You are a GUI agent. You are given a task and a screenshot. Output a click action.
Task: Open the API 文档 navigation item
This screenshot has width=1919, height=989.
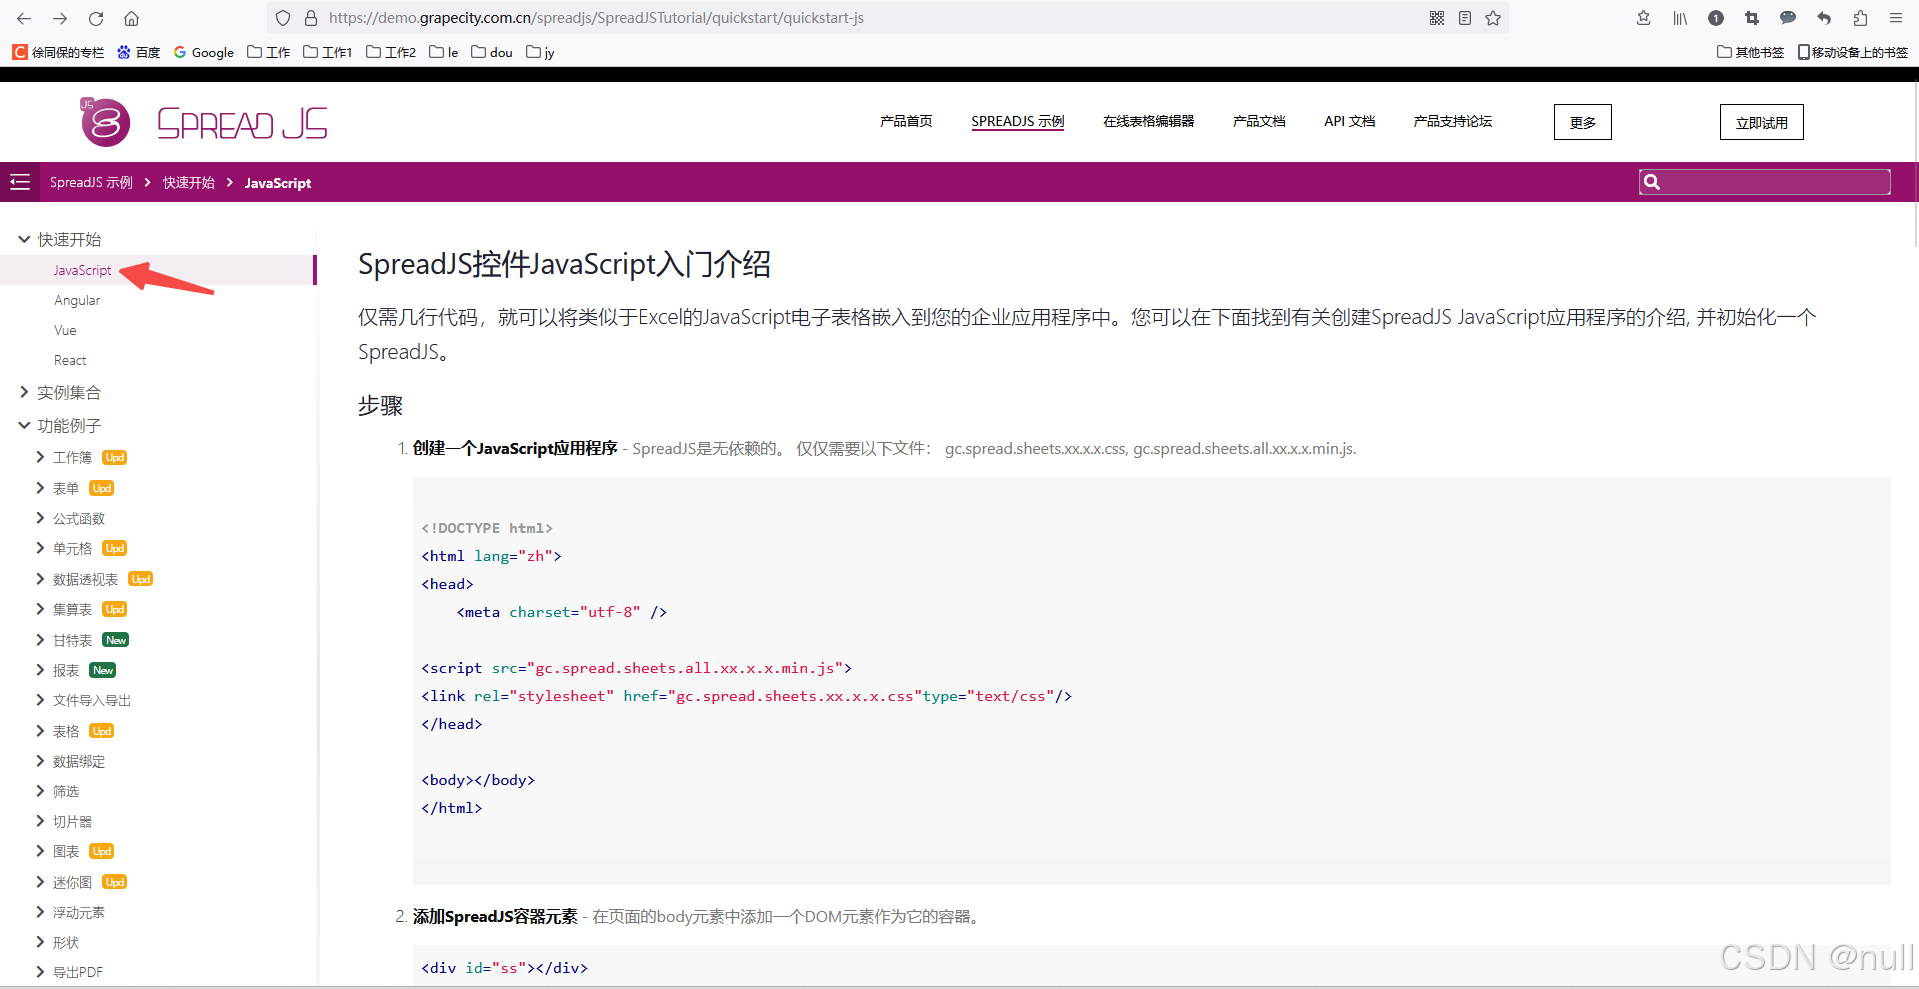coord(1349,121)
